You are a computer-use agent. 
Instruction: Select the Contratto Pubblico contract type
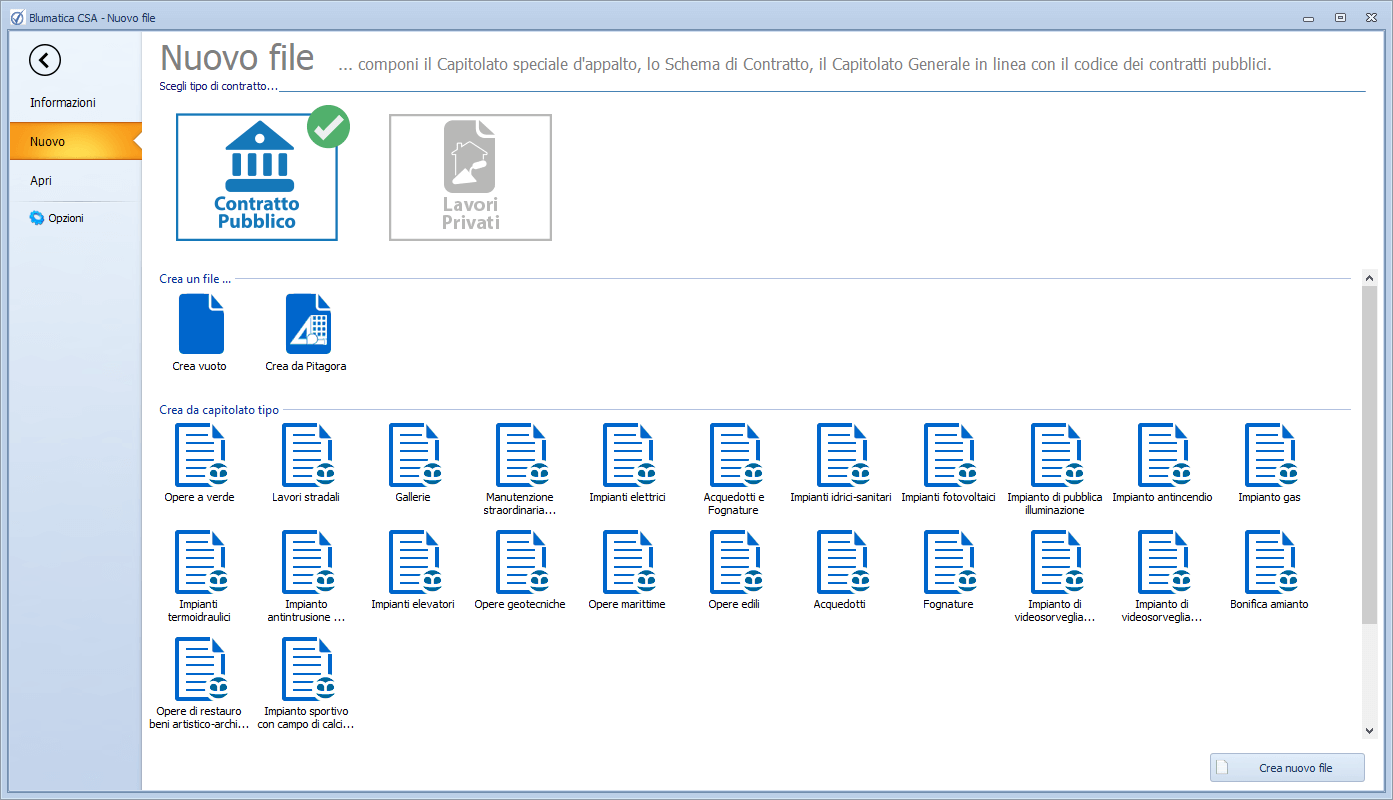point(257,178)
